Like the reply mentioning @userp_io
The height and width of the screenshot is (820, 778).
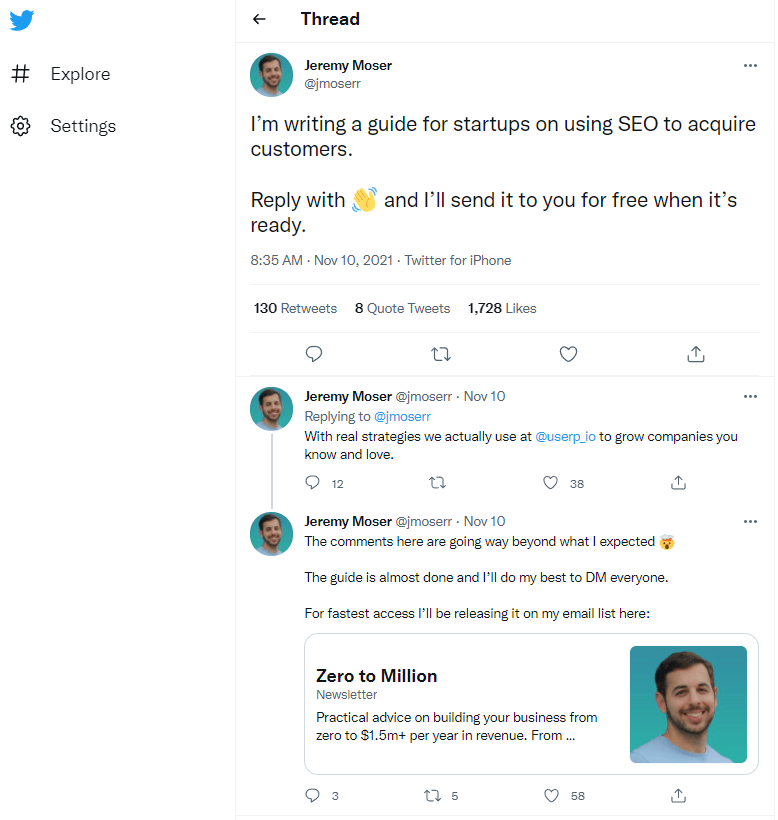[x=550, y=483]
